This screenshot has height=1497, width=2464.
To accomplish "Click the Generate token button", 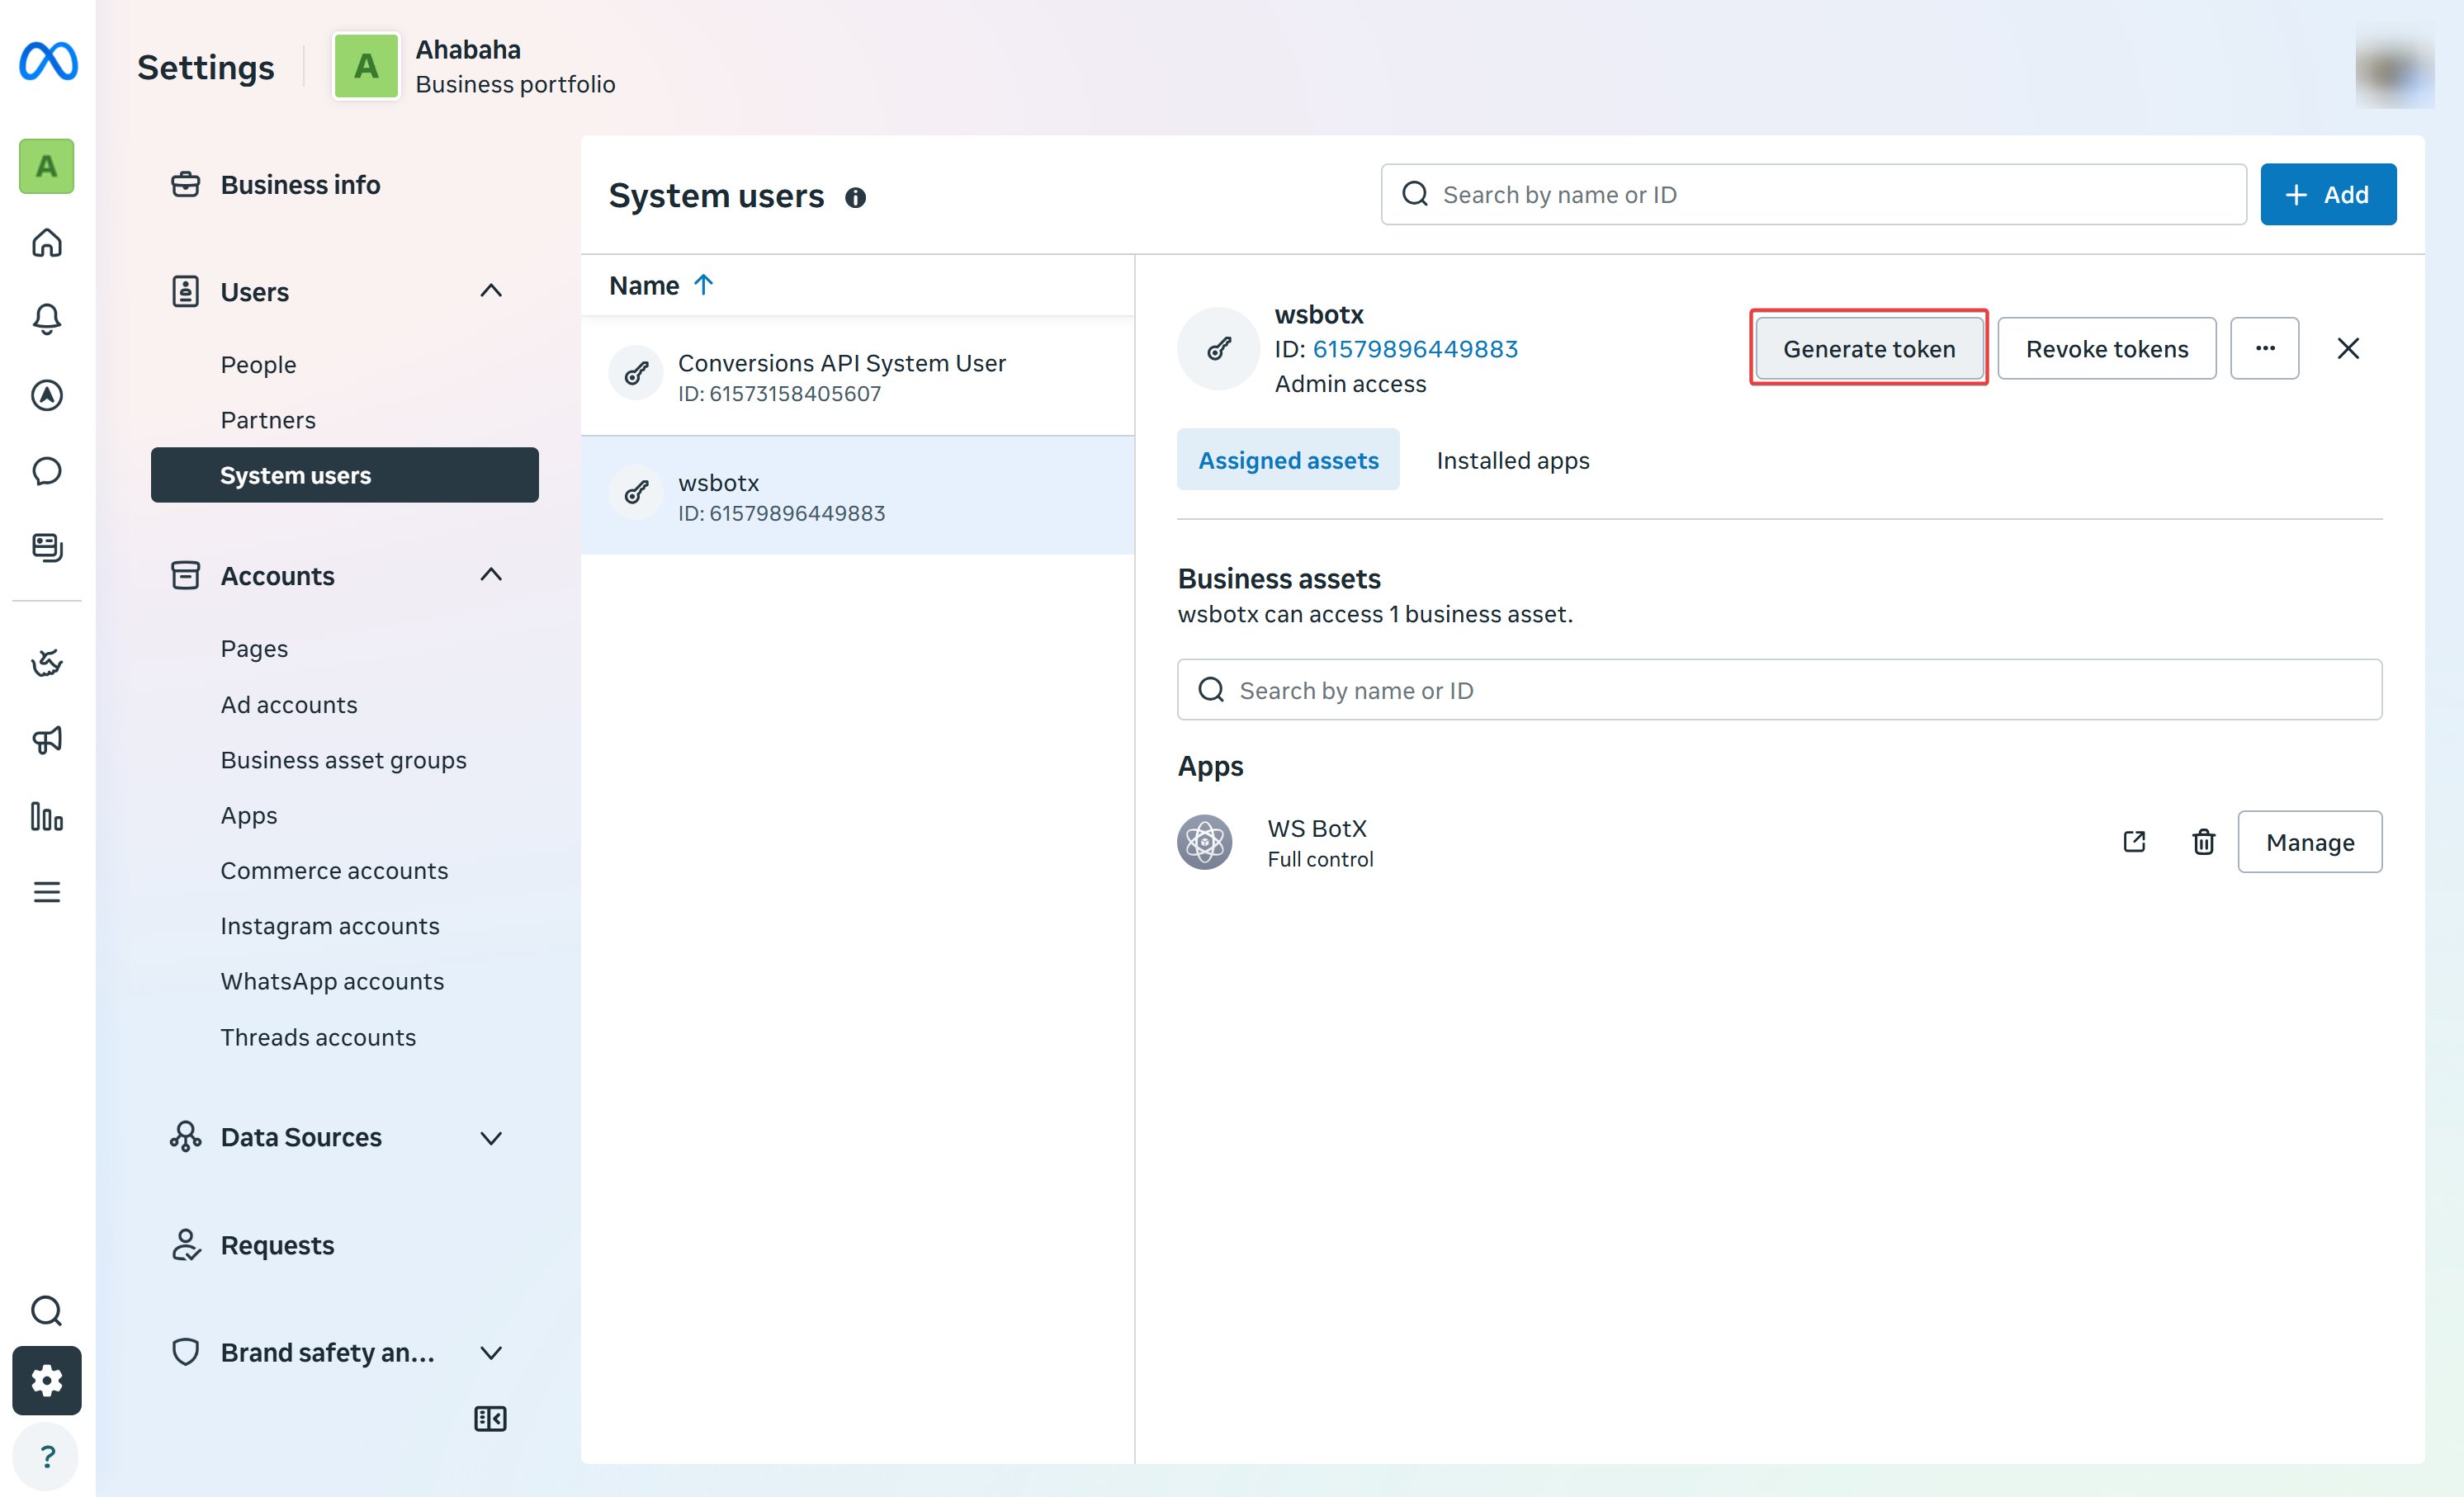I will coord(1869,348).
